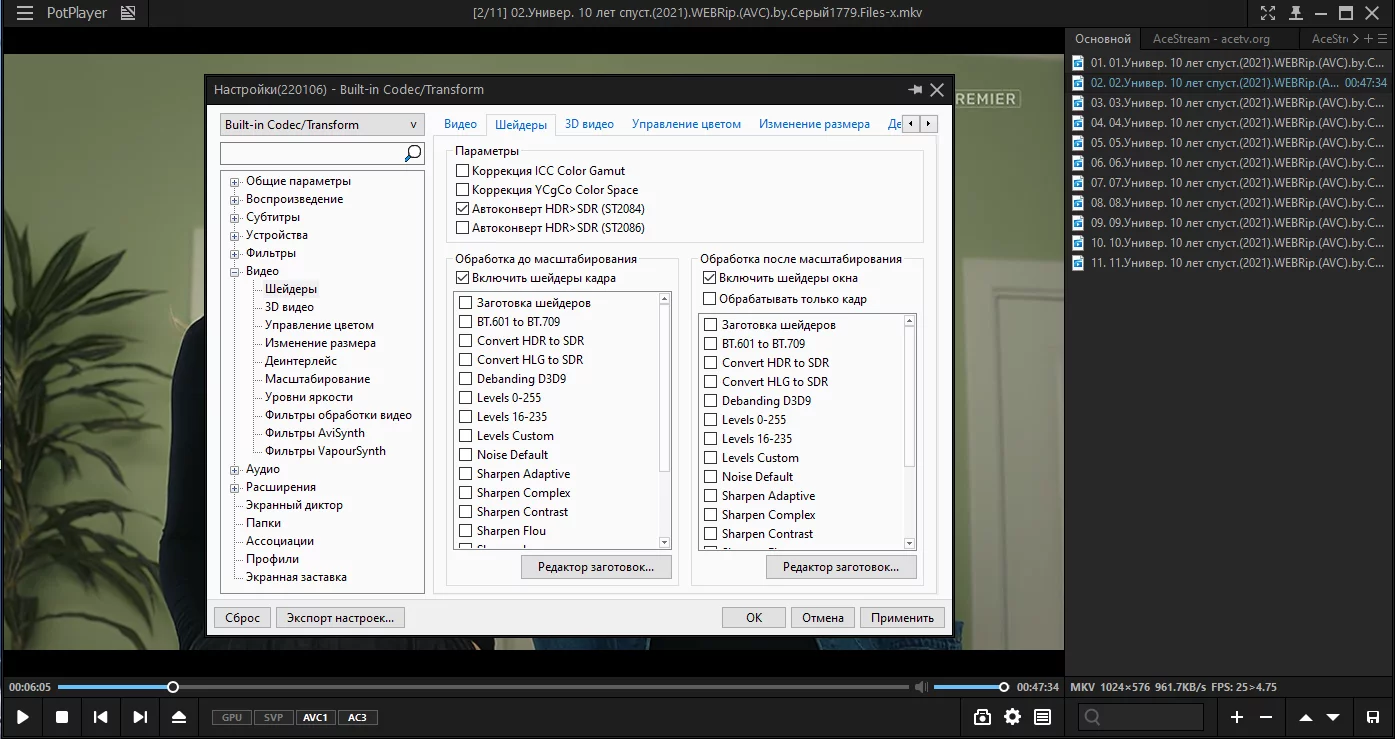The height and width of the screenshot is (739, 1395).
Task: Move playlist item down arrow
Action: click(1333, 717)
